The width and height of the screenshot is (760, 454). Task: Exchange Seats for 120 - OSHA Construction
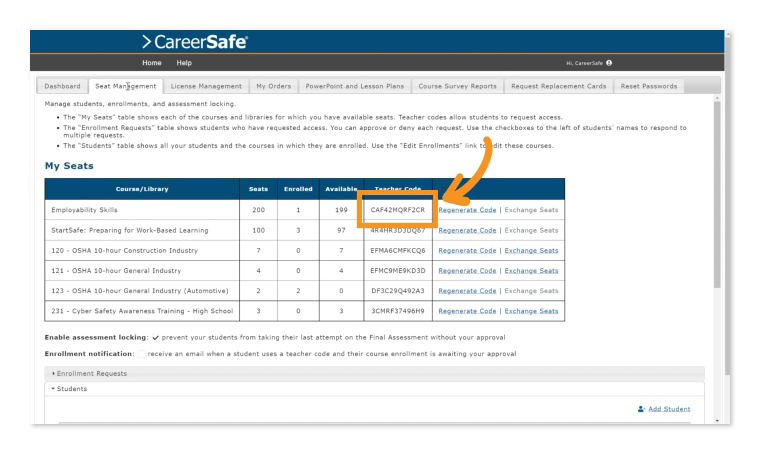tap(531, 251)
